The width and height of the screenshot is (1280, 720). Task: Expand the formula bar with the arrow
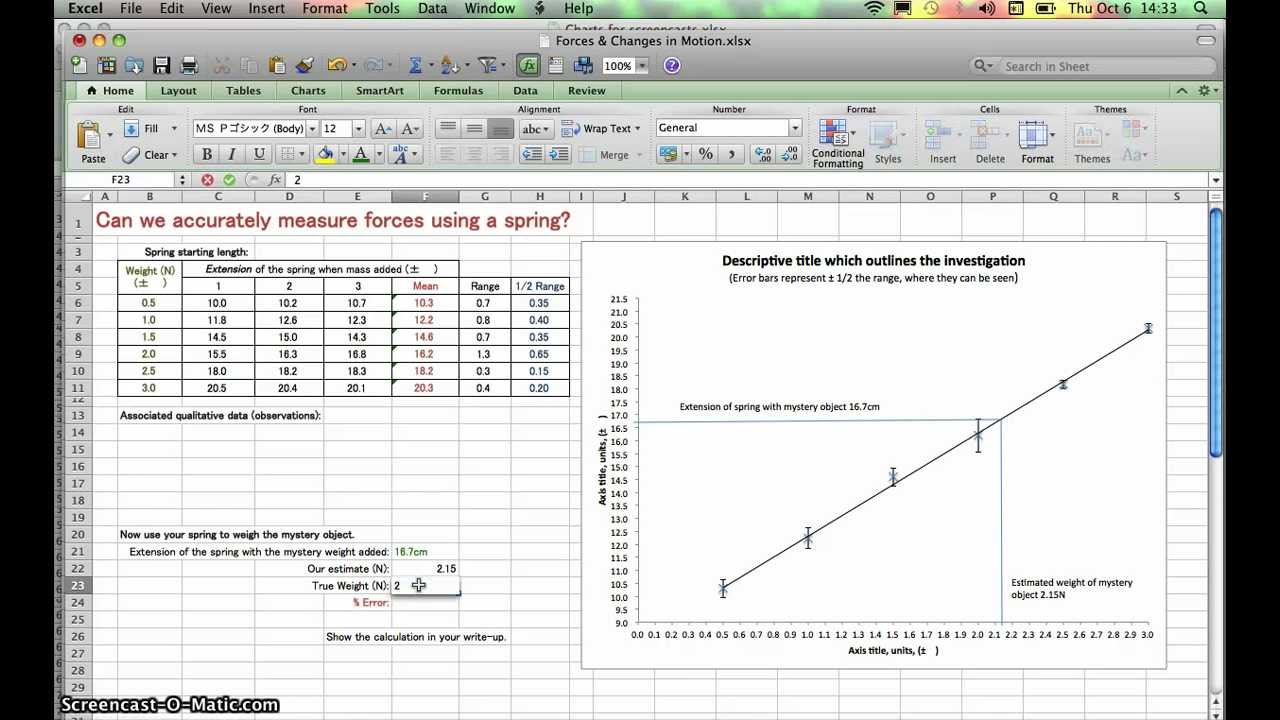1216,181
